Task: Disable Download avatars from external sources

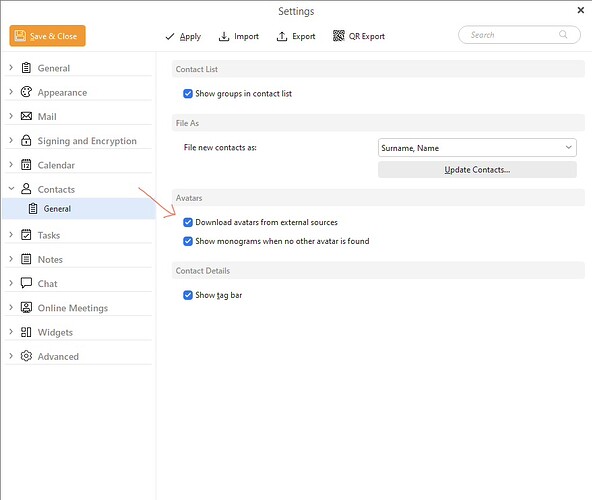Action: tap(188, 222)
